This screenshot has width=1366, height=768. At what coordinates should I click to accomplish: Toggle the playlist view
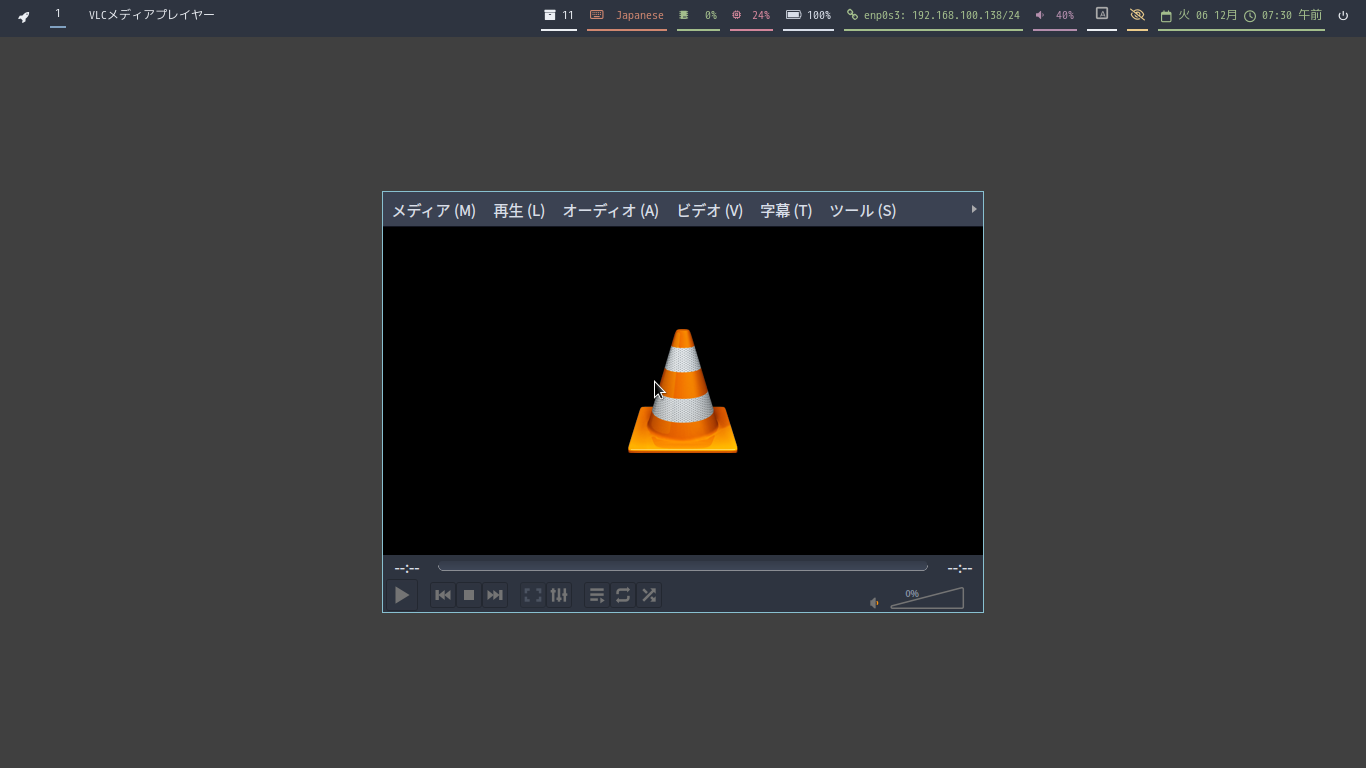pos(597,595)
